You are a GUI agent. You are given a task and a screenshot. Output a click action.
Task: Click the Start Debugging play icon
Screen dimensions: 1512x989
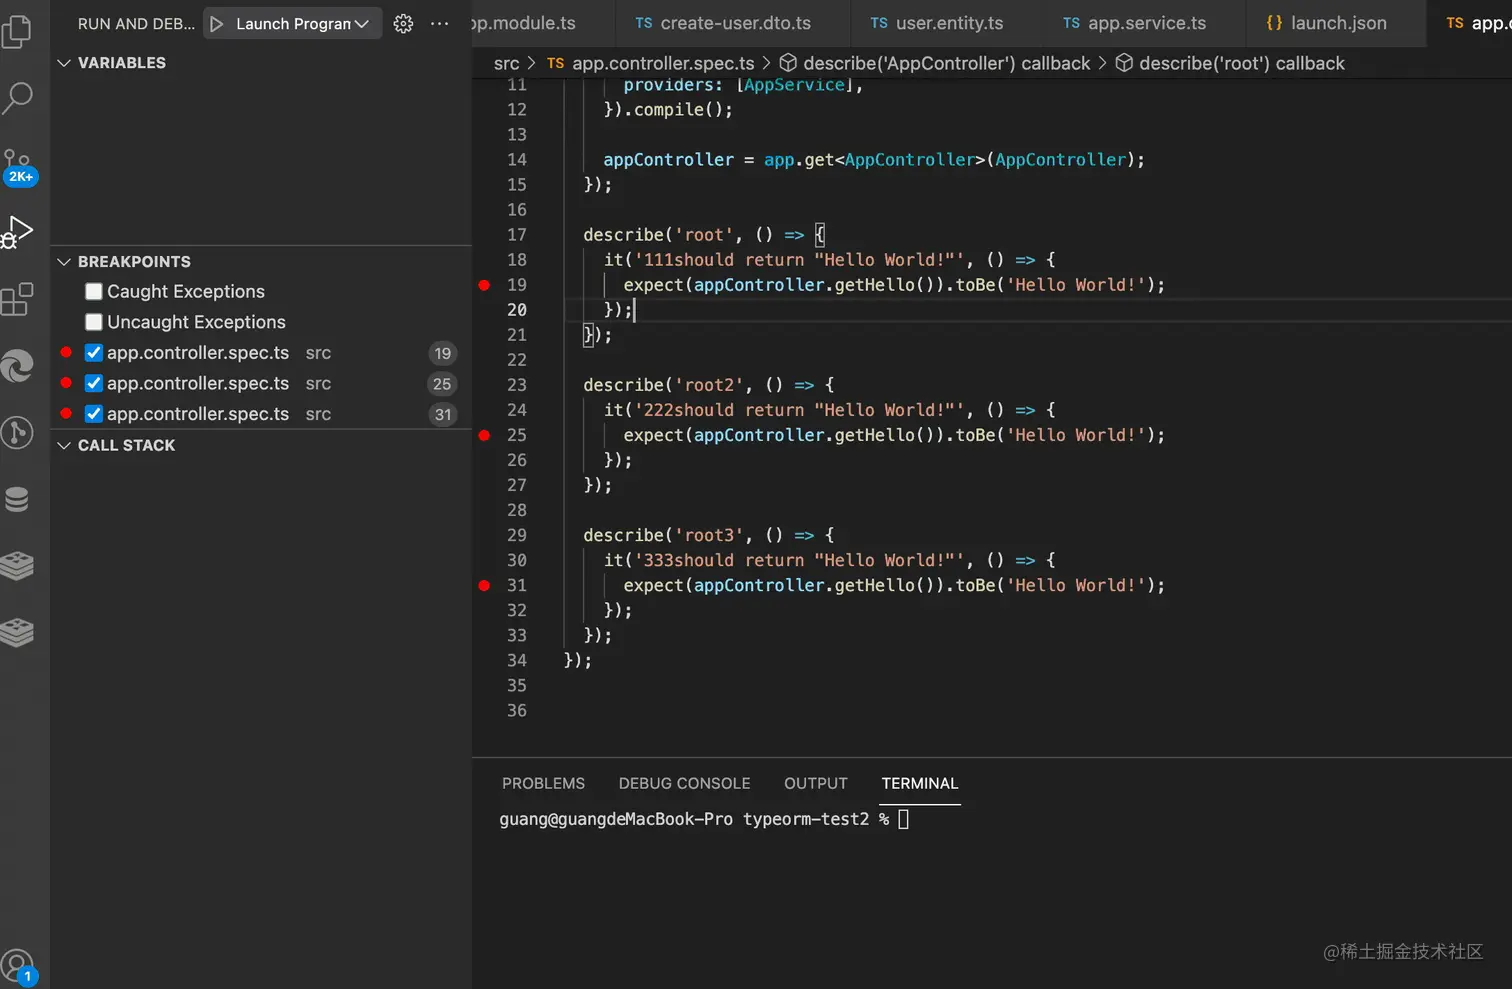pyautogui.click(x=217, y=24)
